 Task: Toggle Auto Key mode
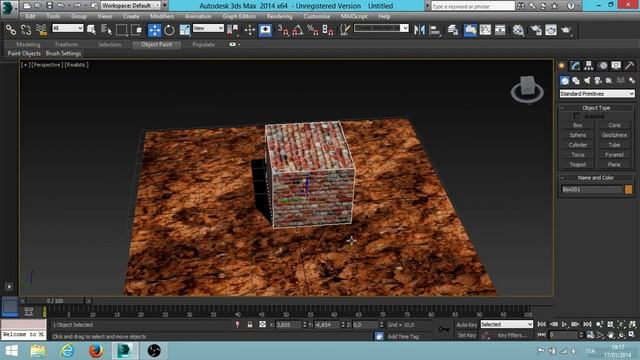[467, 325]
